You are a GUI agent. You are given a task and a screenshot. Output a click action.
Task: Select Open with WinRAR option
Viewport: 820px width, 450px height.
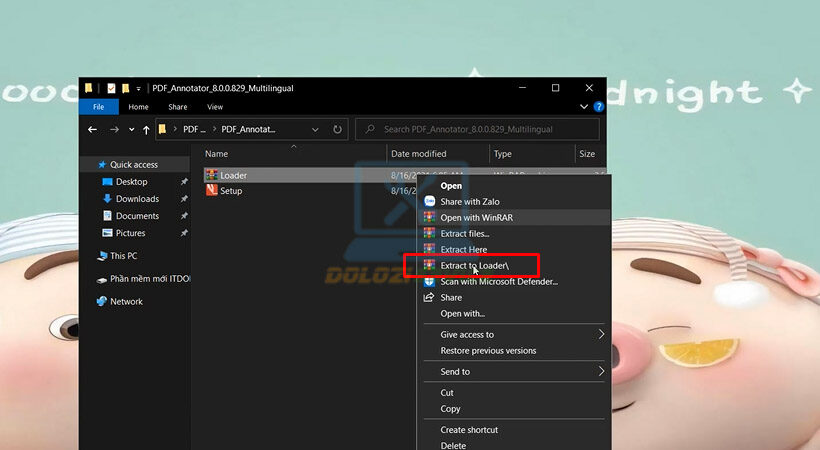coord(476,217)
